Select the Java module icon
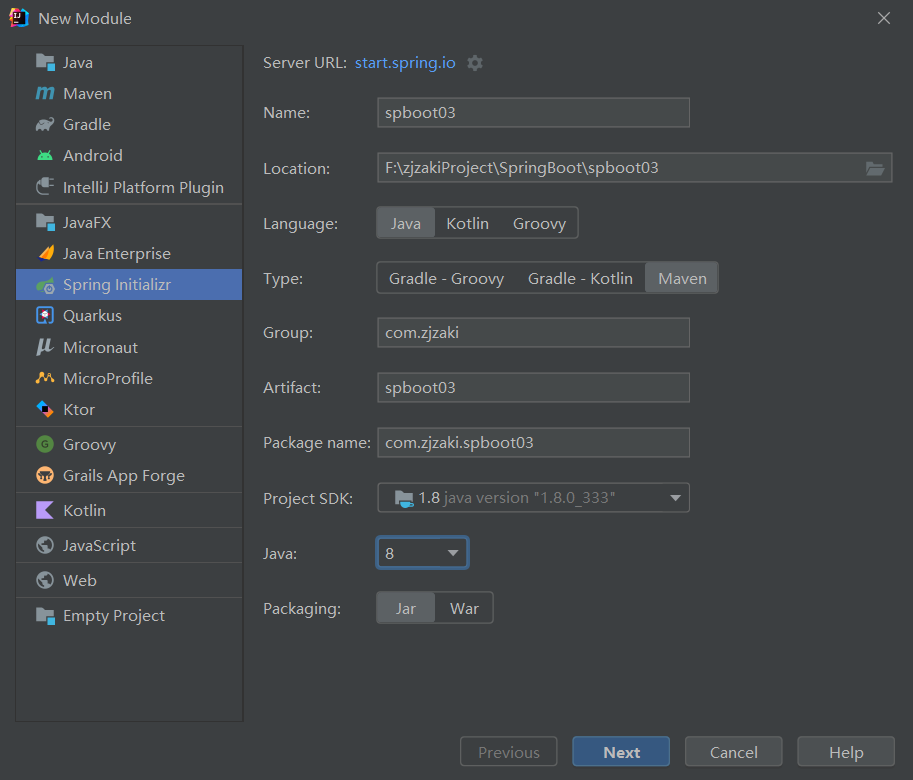This screenshot has width=913, height=780. [x=45, y=62]
